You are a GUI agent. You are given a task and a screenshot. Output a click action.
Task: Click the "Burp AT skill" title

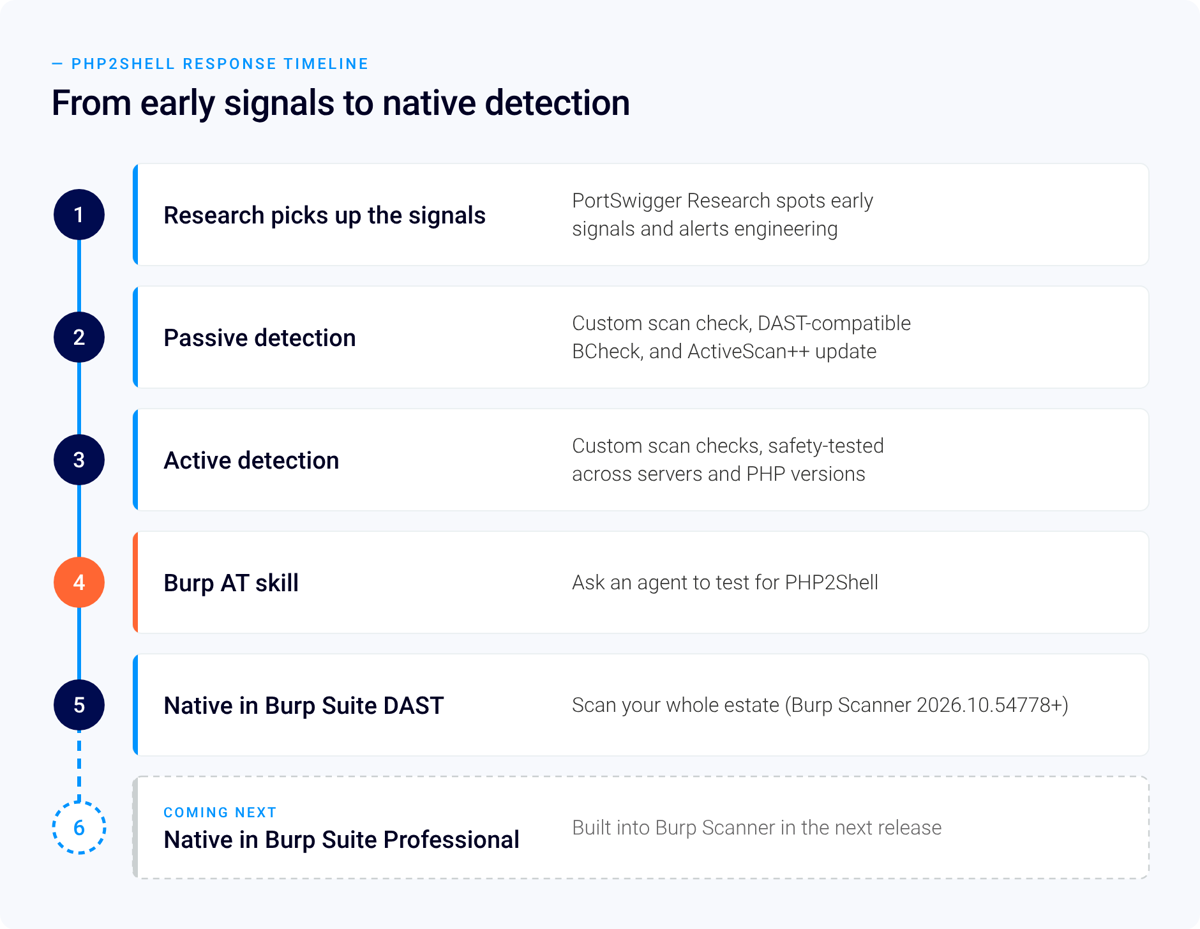click(x=231, y=583)
